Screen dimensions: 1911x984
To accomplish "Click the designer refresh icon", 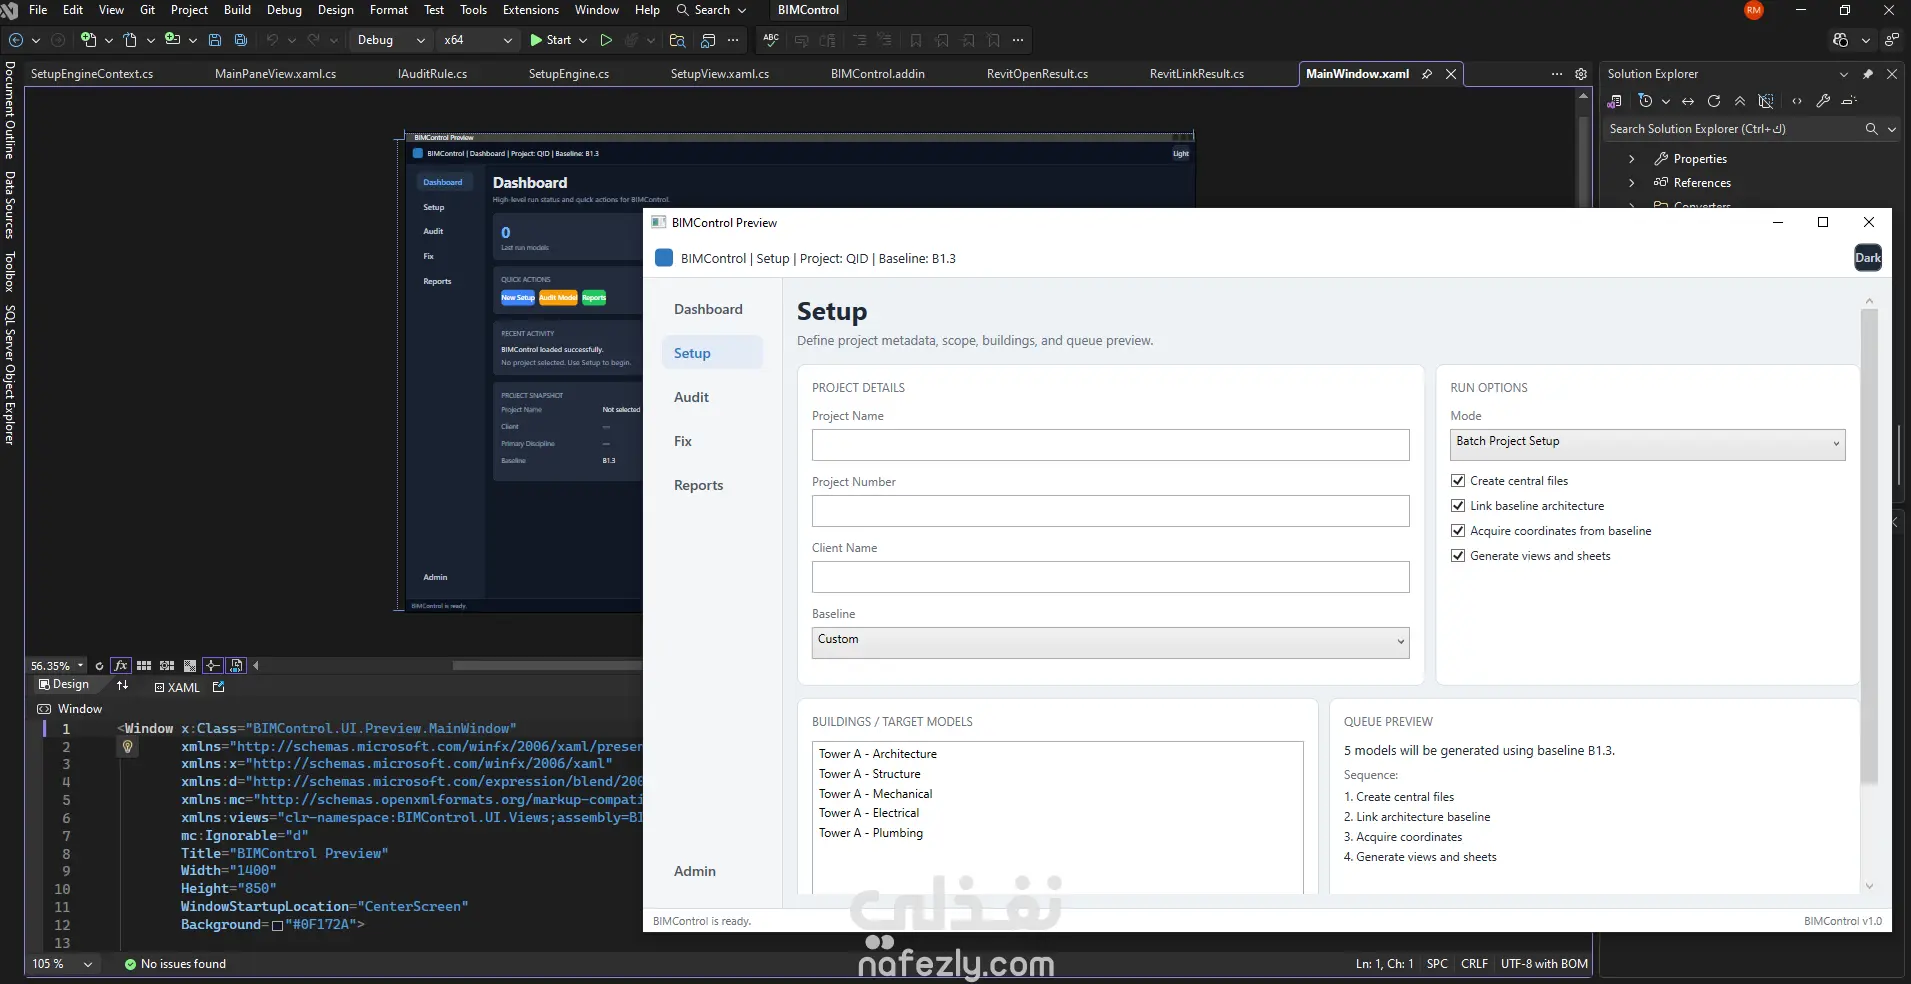I will tap(99, 666).
